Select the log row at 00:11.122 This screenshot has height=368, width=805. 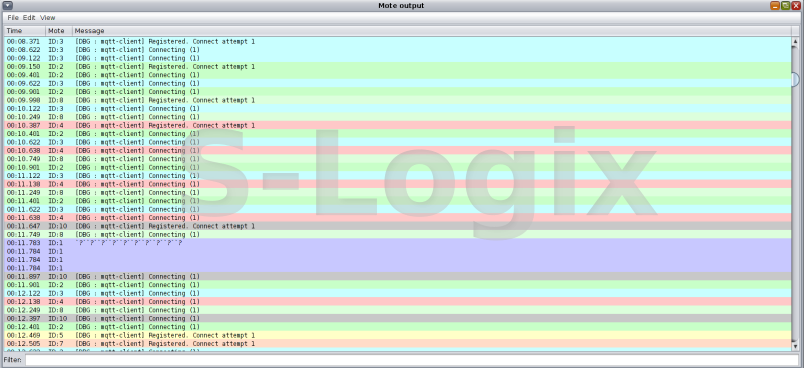click(397, 176)
